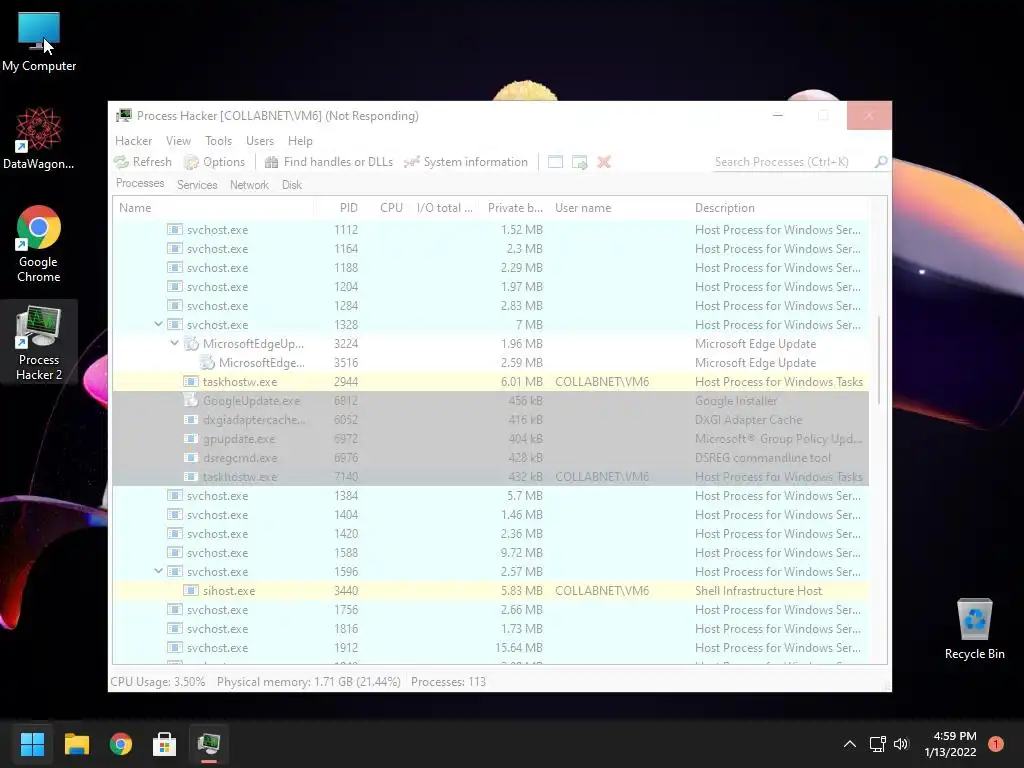Click the red X terminate icon
The image size is (1024, 768).
coord(604,162)
